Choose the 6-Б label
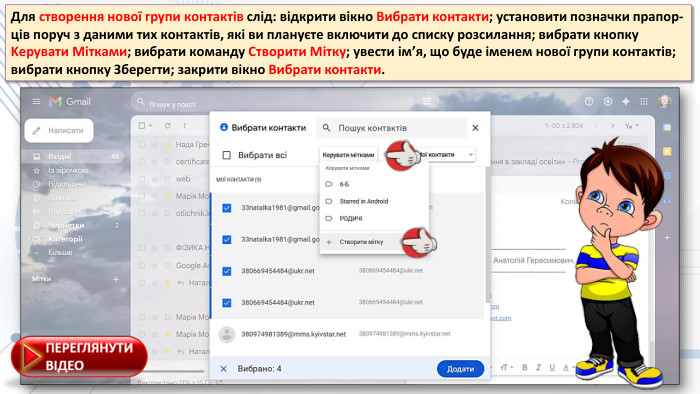Viewport: 700px width, 394px height. coord(374,184)
